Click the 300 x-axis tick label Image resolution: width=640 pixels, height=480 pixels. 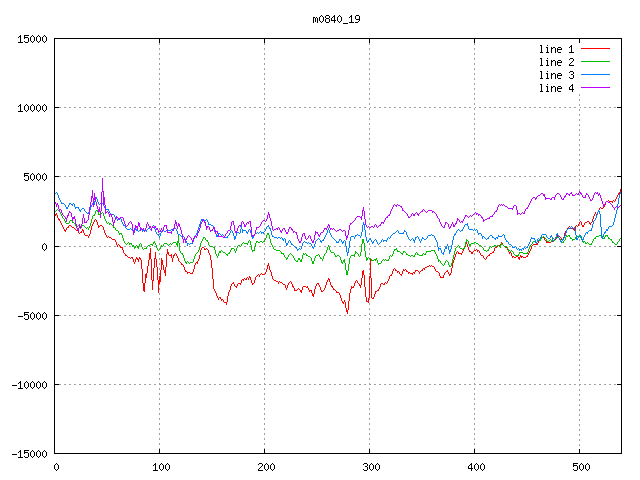point(370,467)
